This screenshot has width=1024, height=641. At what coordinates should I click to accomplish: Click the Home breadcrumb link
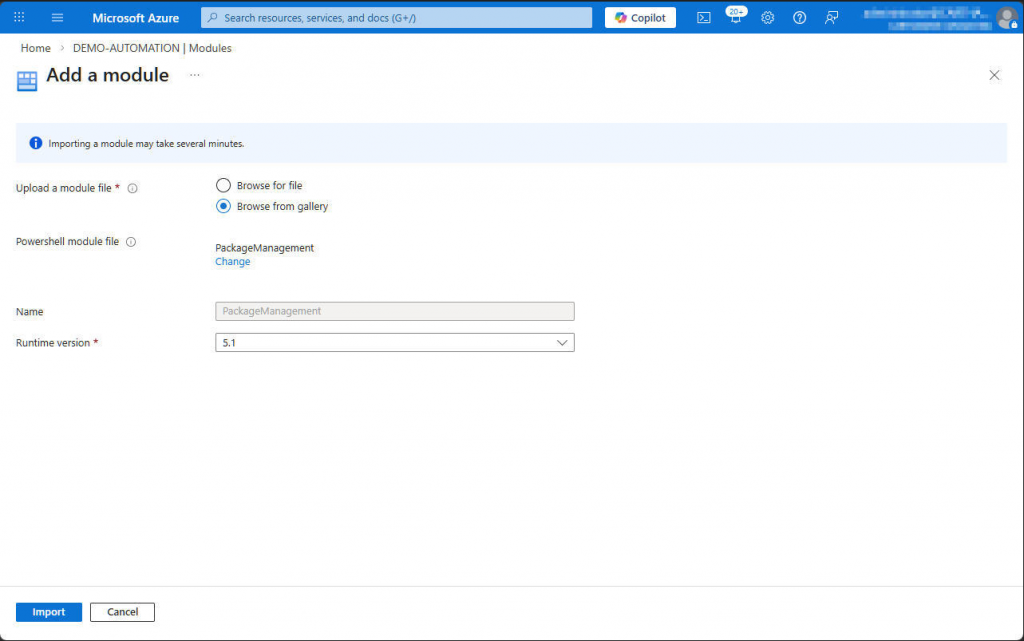pyautogui.click(x=35, y=47)
